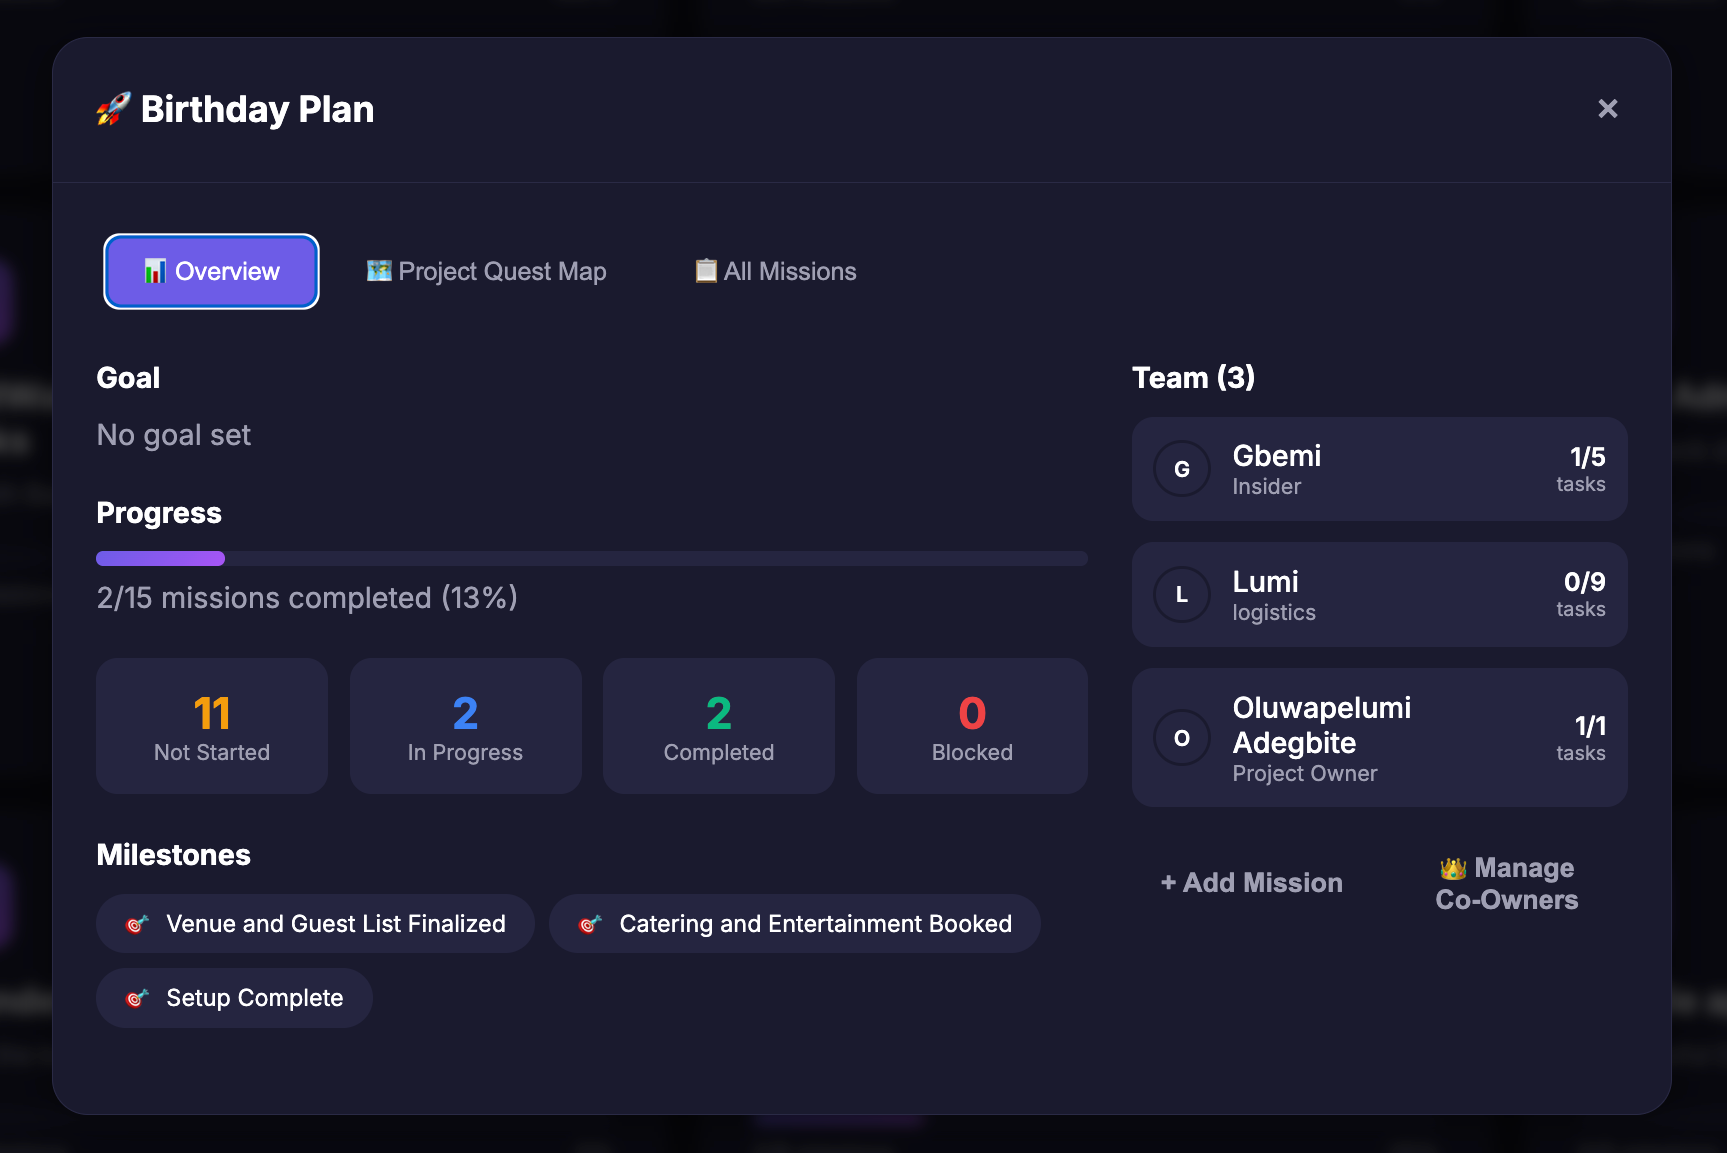This screenshot has width=1727, height=1153.
Task: Select Lumi's avatar circle with letter L
Action: pos(1182,594)
